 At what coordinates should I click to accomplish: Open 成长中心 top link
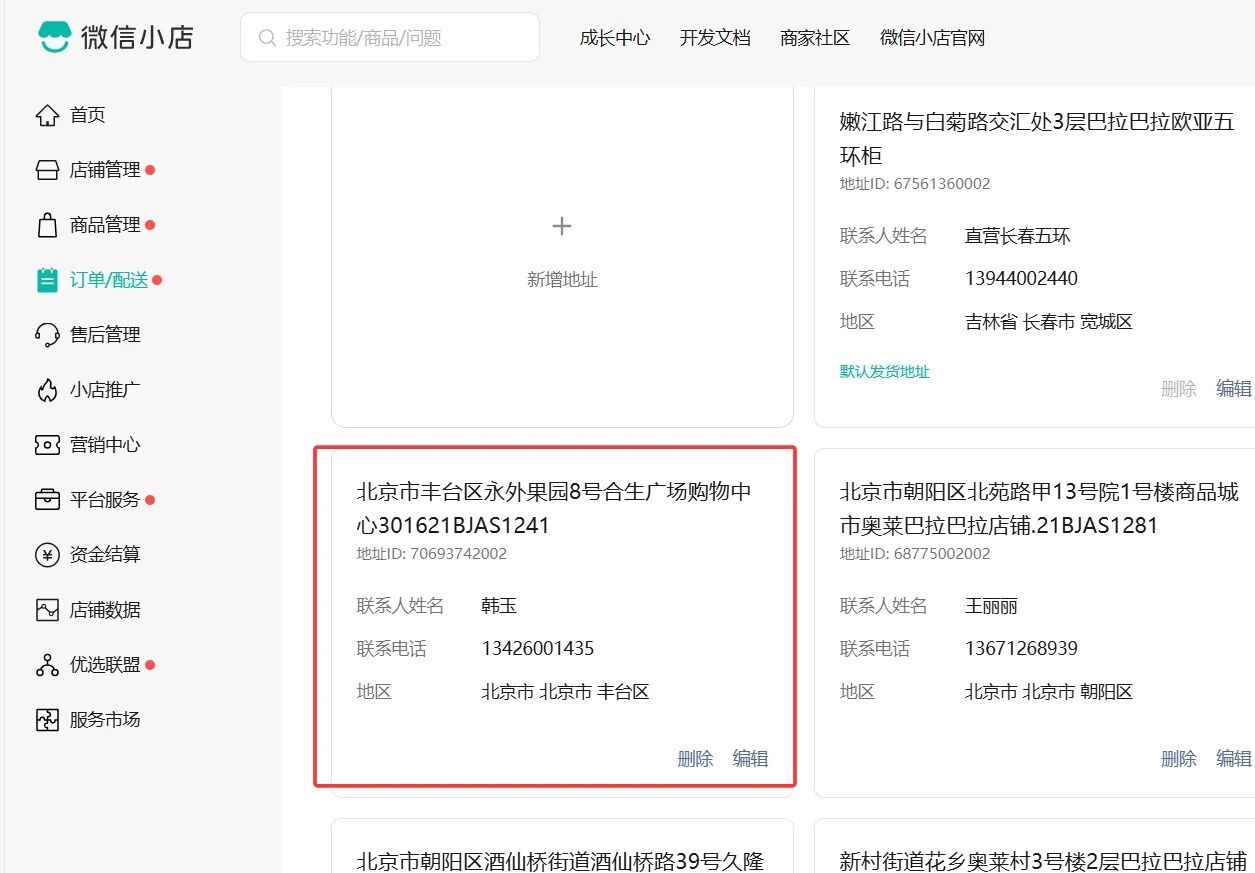click(615, 38)
